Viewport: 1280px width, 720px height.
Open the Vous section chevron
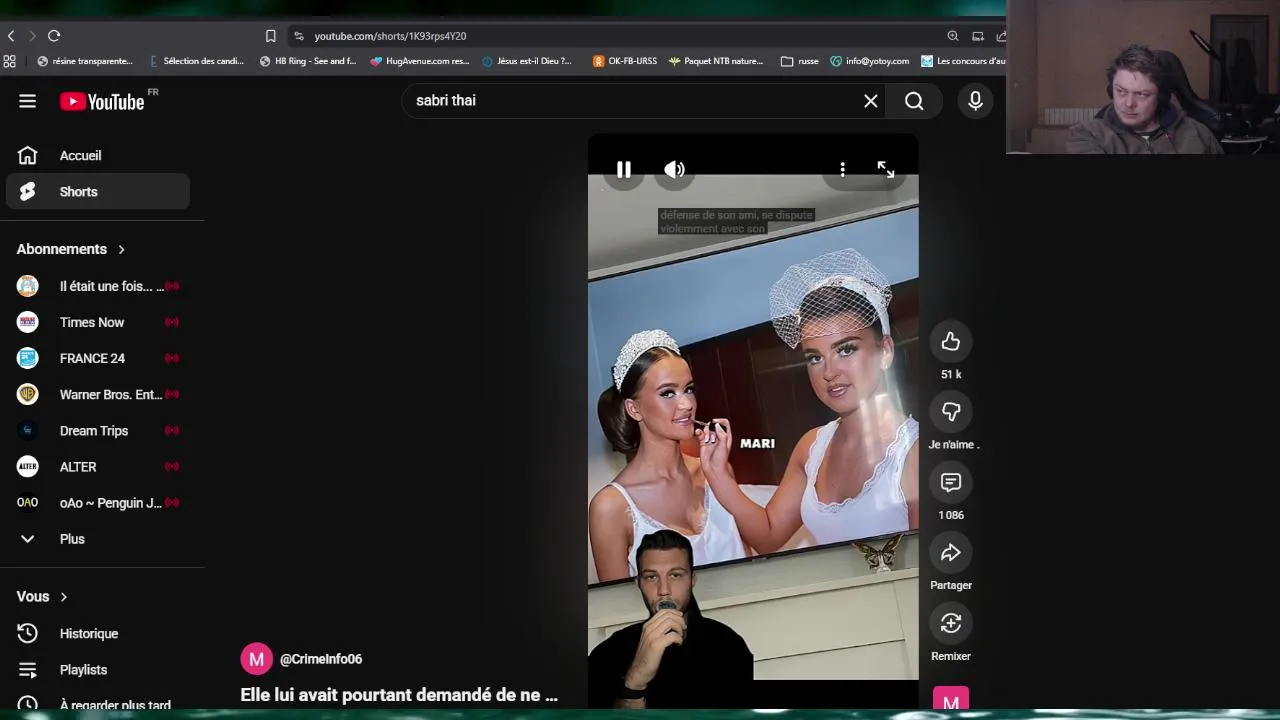pyautogui.click(x=64, y=597)
